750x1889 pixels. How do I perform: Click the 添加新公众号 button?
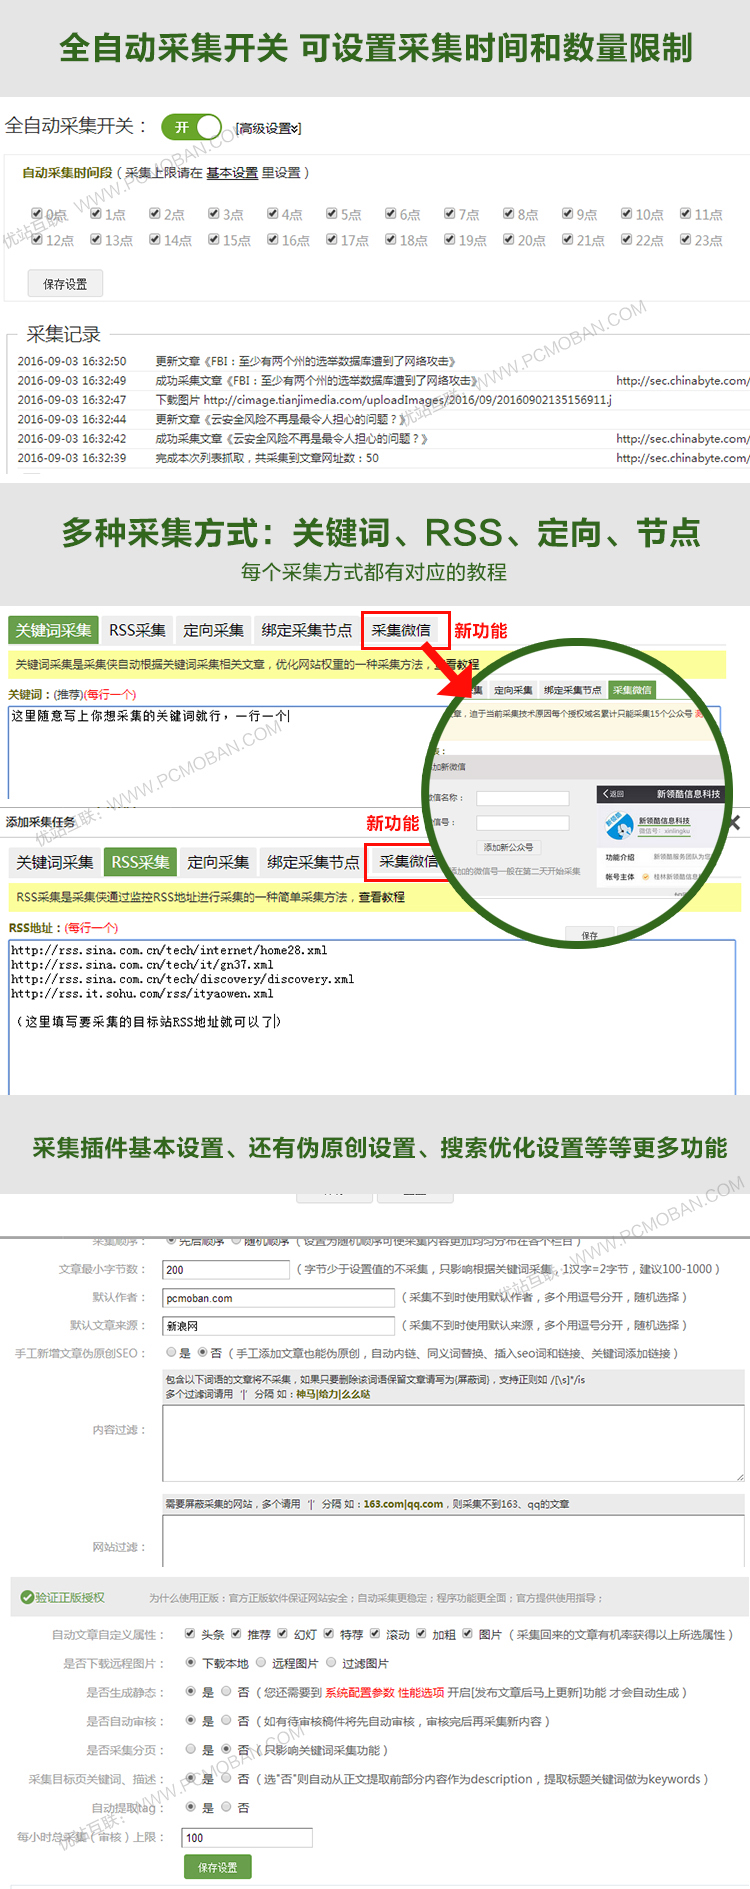(509, 847)
